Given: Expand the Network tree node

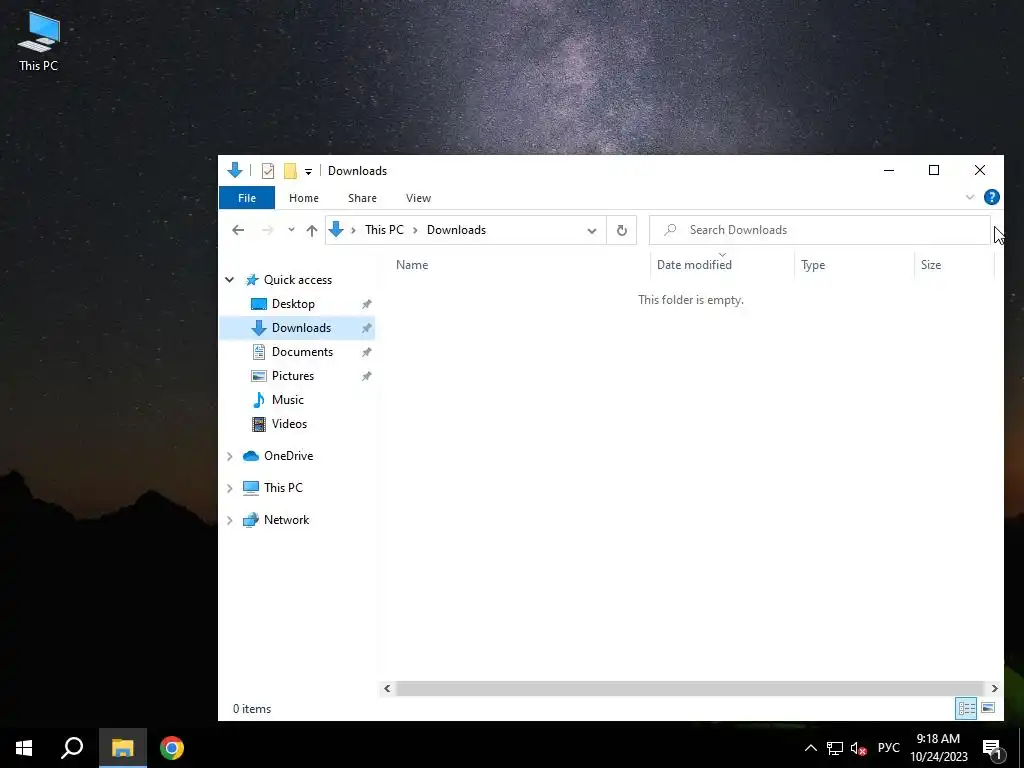Looking at the screenshot, I should [230, 520].
